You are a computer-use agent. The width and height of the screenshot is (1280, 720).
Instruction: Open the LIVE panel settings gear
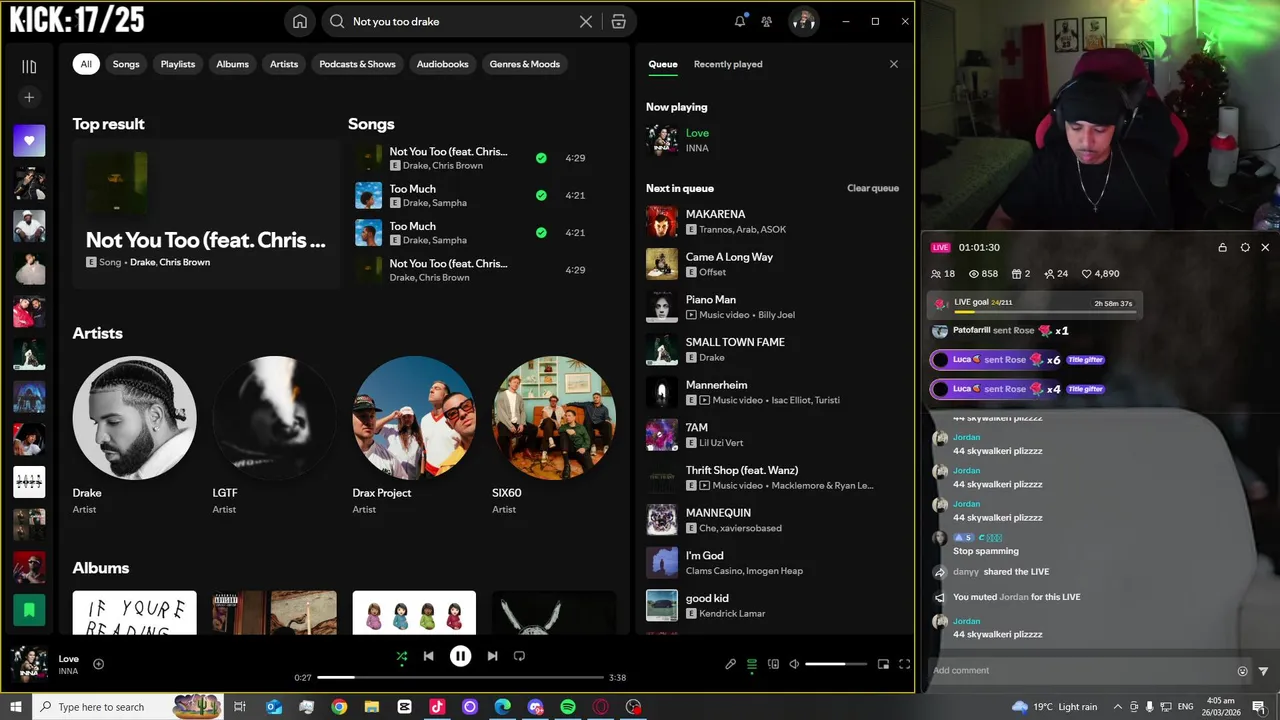click(1245, 247)
